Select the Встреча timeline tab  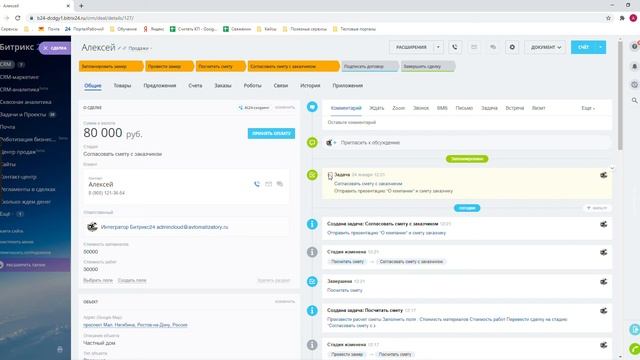point(514,108)
